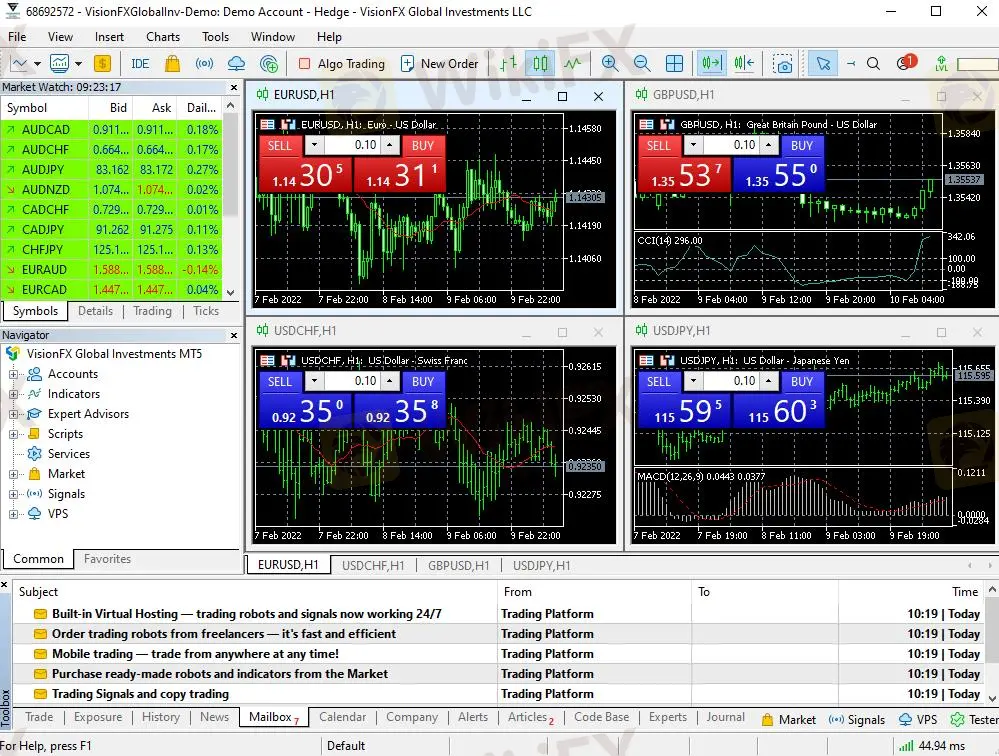Screen dimensions: 999x756
Task: Click the screenshot camera toolbar icon
Action: [782, 64]
